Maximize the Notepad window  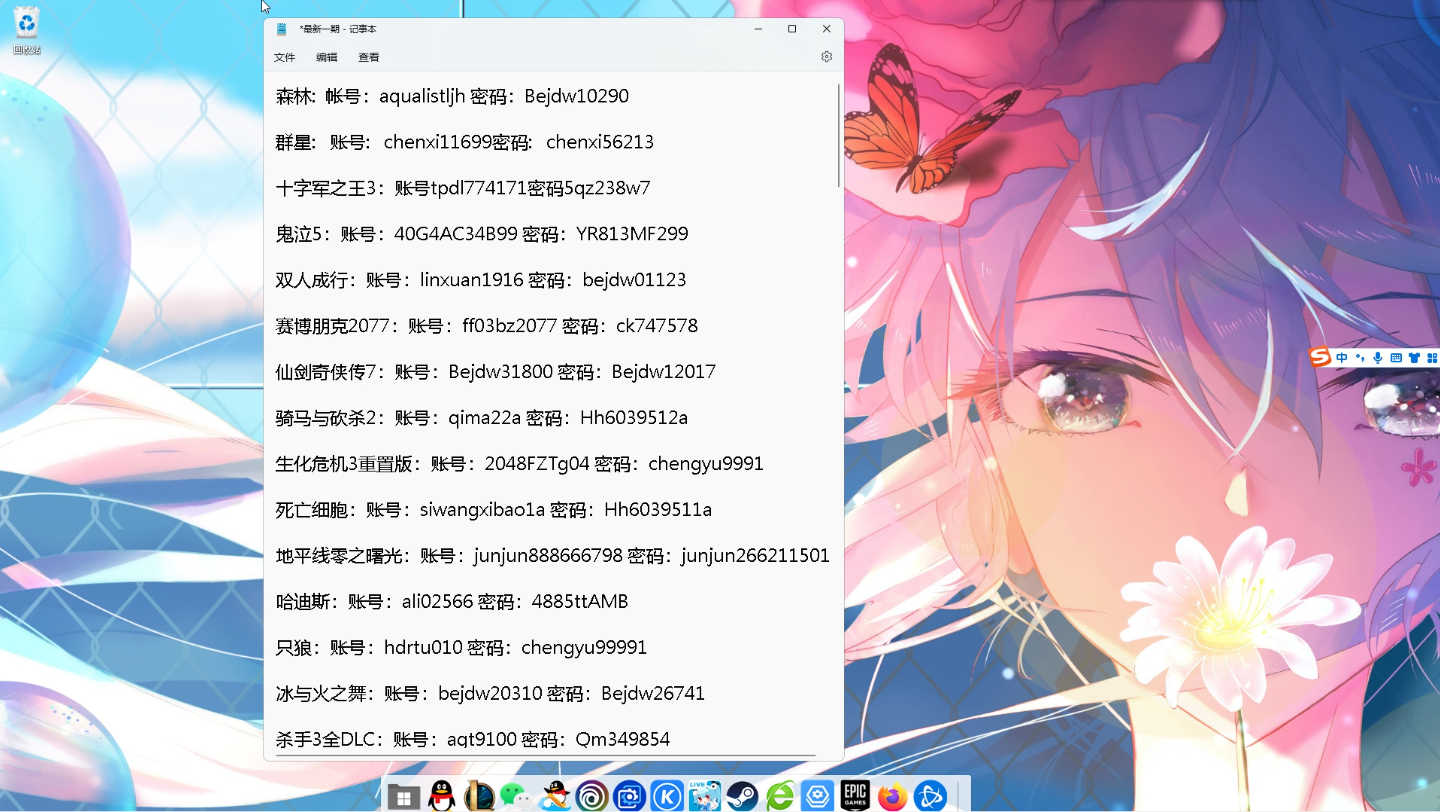[x=792, y=29]
